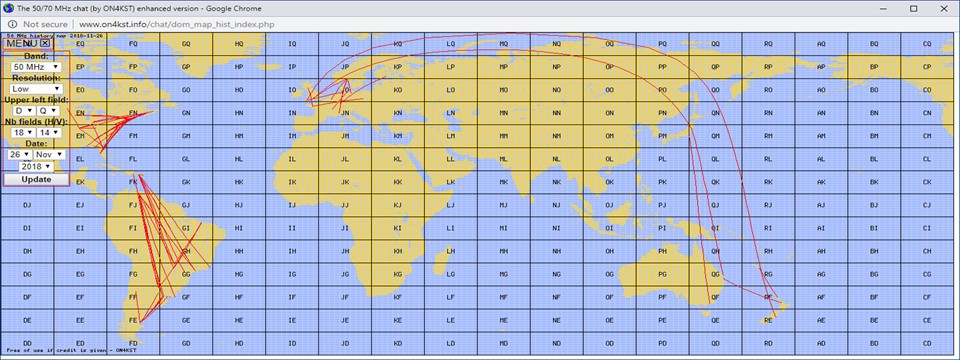Close the MENU panel with X icon
Image resolution: width=960 pixels, height=360 pixels.
point(45,43)
